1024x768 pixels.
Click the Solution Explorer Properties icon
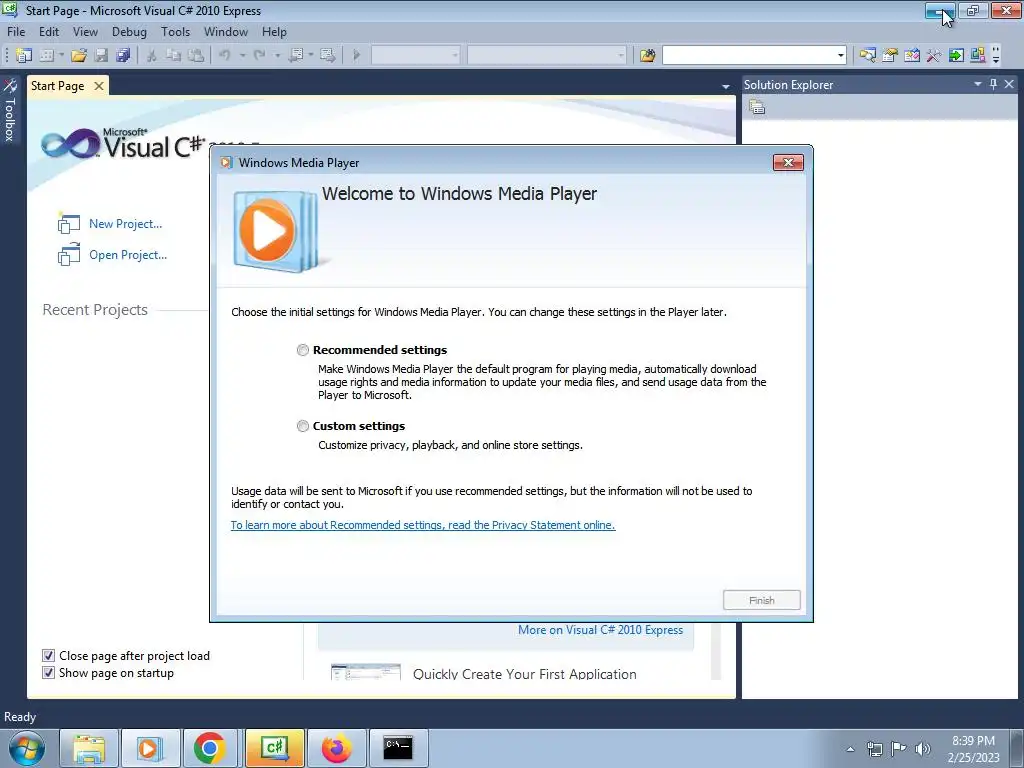pos(757,107)
